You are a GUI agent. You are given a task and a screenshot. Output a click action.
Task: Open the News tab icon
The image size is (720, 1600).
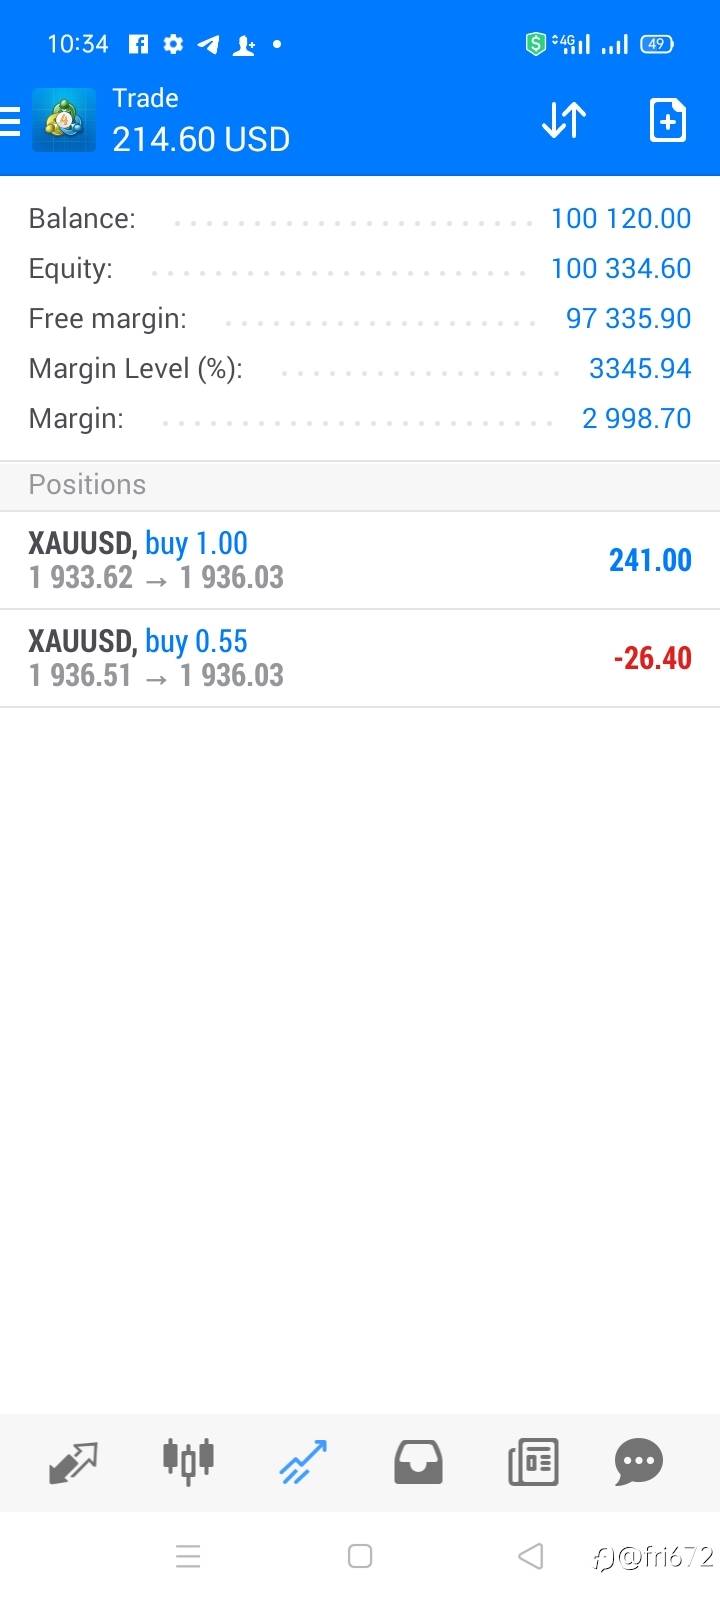click(533, 1463)
